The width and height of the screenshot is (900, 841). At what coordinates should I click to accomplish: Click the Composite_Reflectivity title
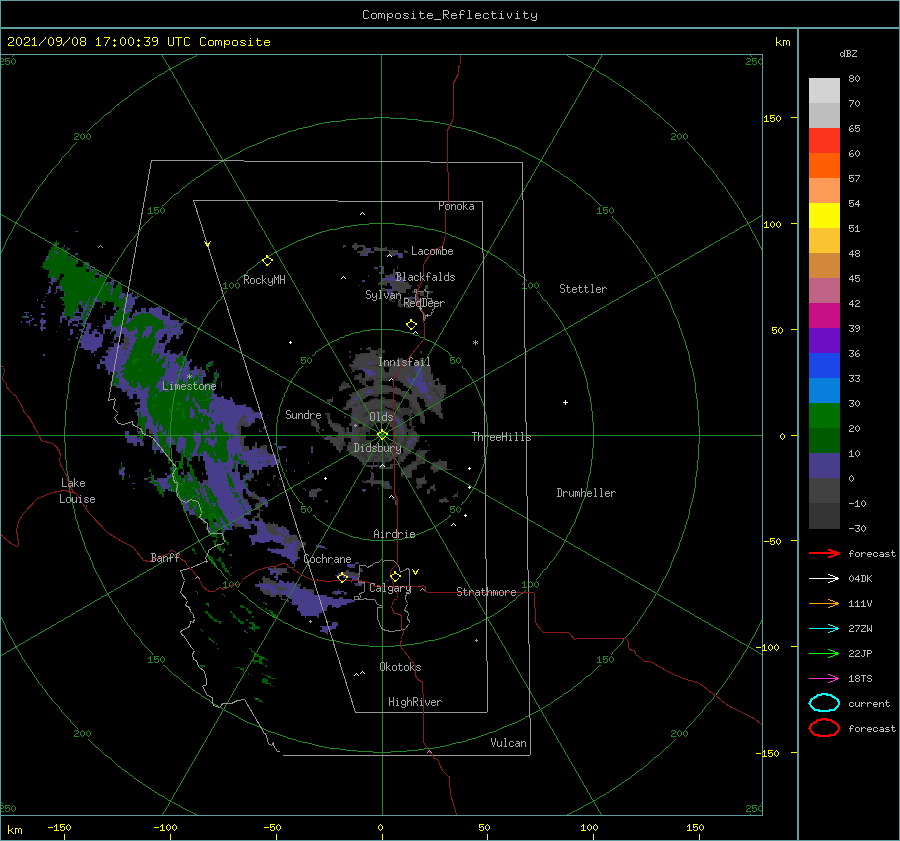450,15
